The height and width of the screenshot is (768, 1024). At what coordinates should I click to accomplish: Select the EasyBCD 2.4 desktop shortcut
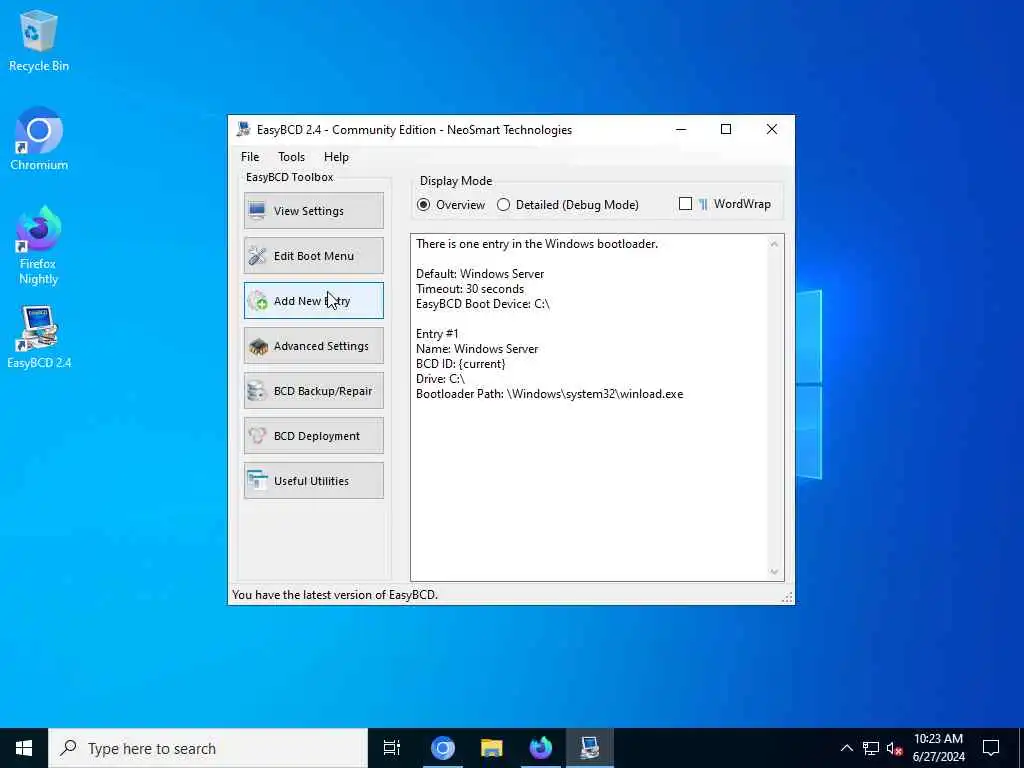[x=39, y=338]
